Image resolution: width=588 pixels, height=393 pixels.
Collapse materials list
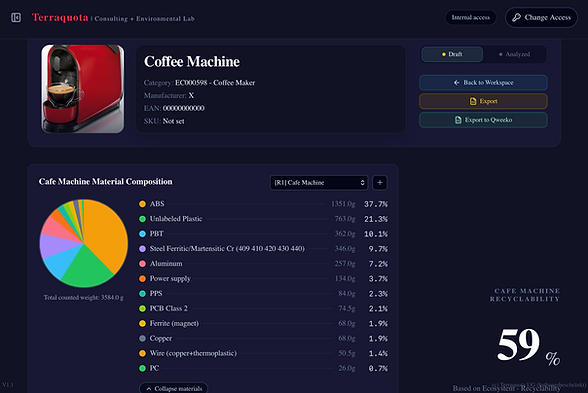(x=174, y=388)
